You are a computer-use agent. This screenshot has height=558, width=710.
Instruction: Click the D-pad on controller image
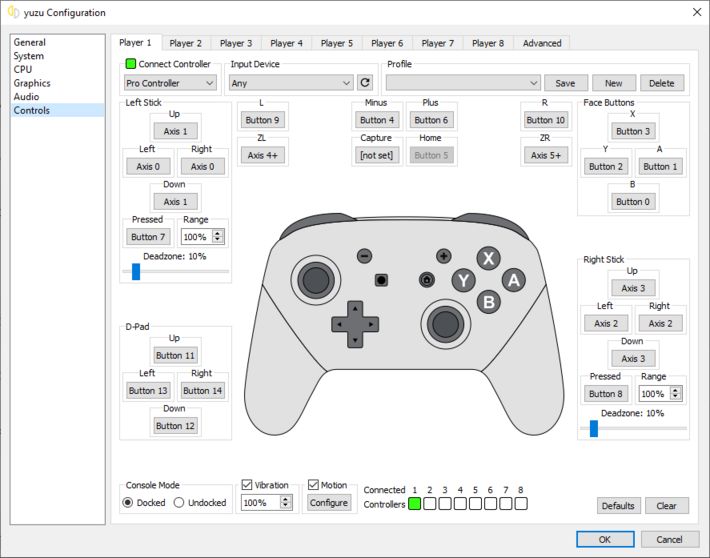pyautogui.click(x=355, y=324)
